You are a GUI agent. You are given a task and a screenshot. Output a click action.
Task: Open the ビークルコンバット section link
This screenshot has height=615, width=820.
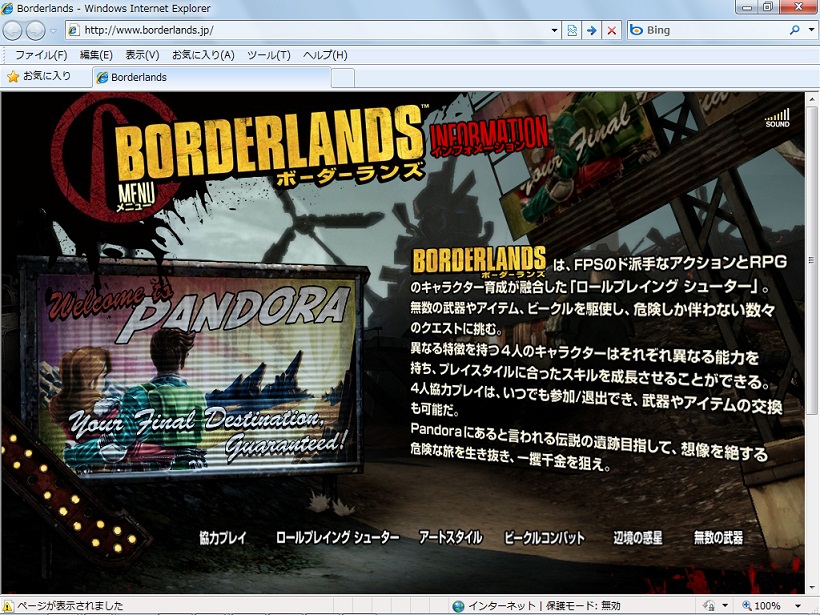544,538
